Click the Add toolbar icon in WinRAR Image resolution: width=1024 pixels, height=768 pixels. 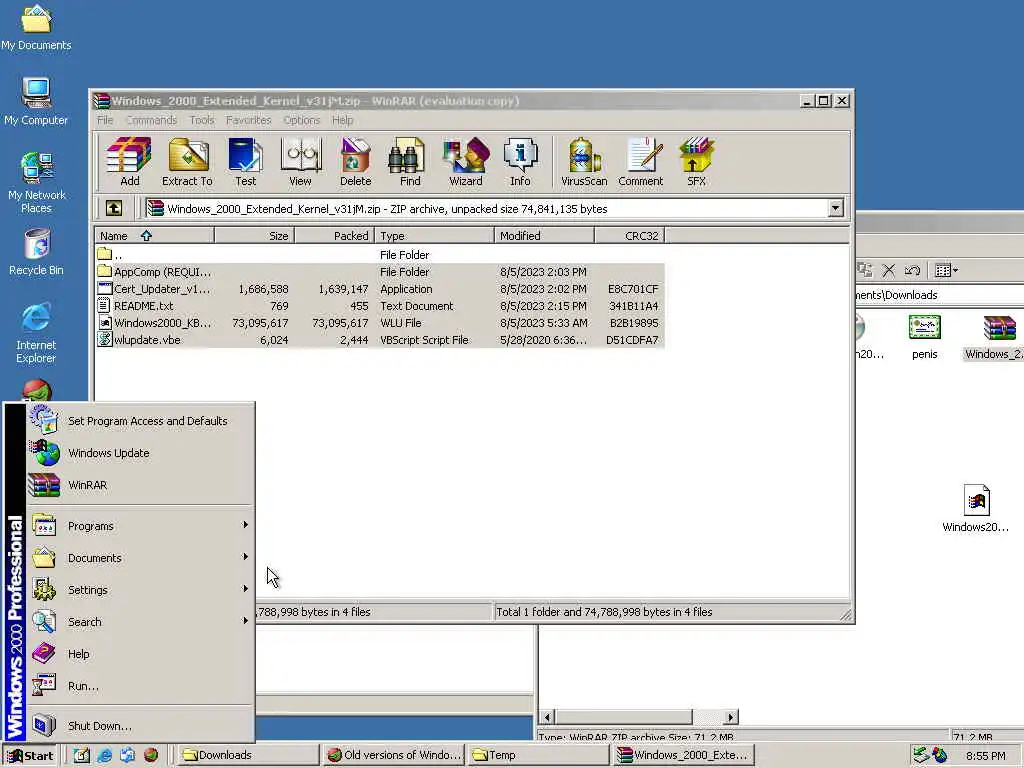pyautogui.click(x=129, y=162)
